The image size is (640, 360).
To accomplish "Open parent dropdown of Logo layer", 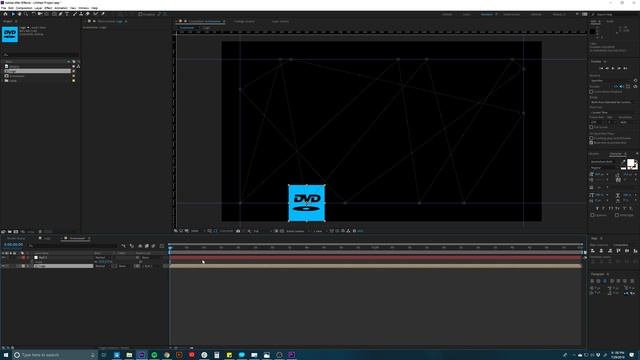I will [x=152, y=266].
